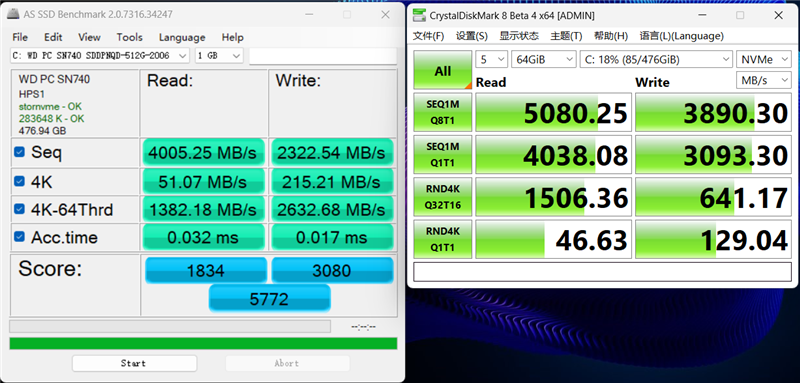Click the read access time 0.032 ms
The width and height of the screenshot is (800, 383).
click(204, 237)
